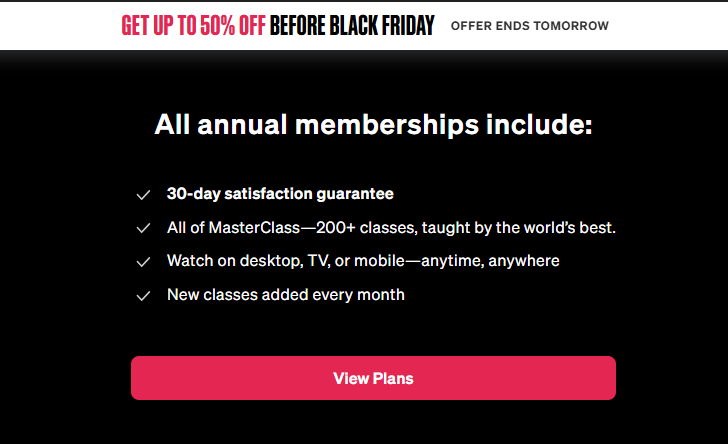Select the 200+ classes text

click(367, 228)
